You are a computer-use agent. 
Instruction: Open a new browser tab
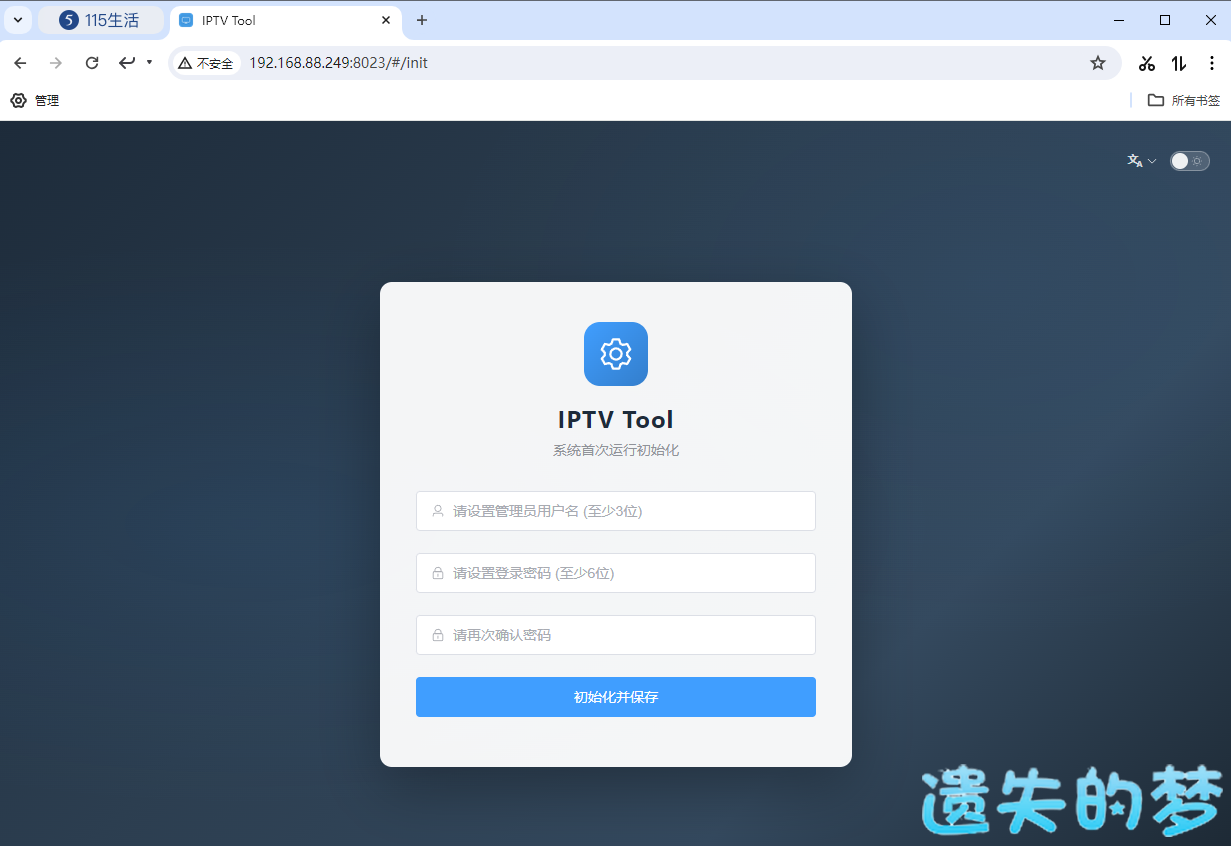click(x=422, y=20)
